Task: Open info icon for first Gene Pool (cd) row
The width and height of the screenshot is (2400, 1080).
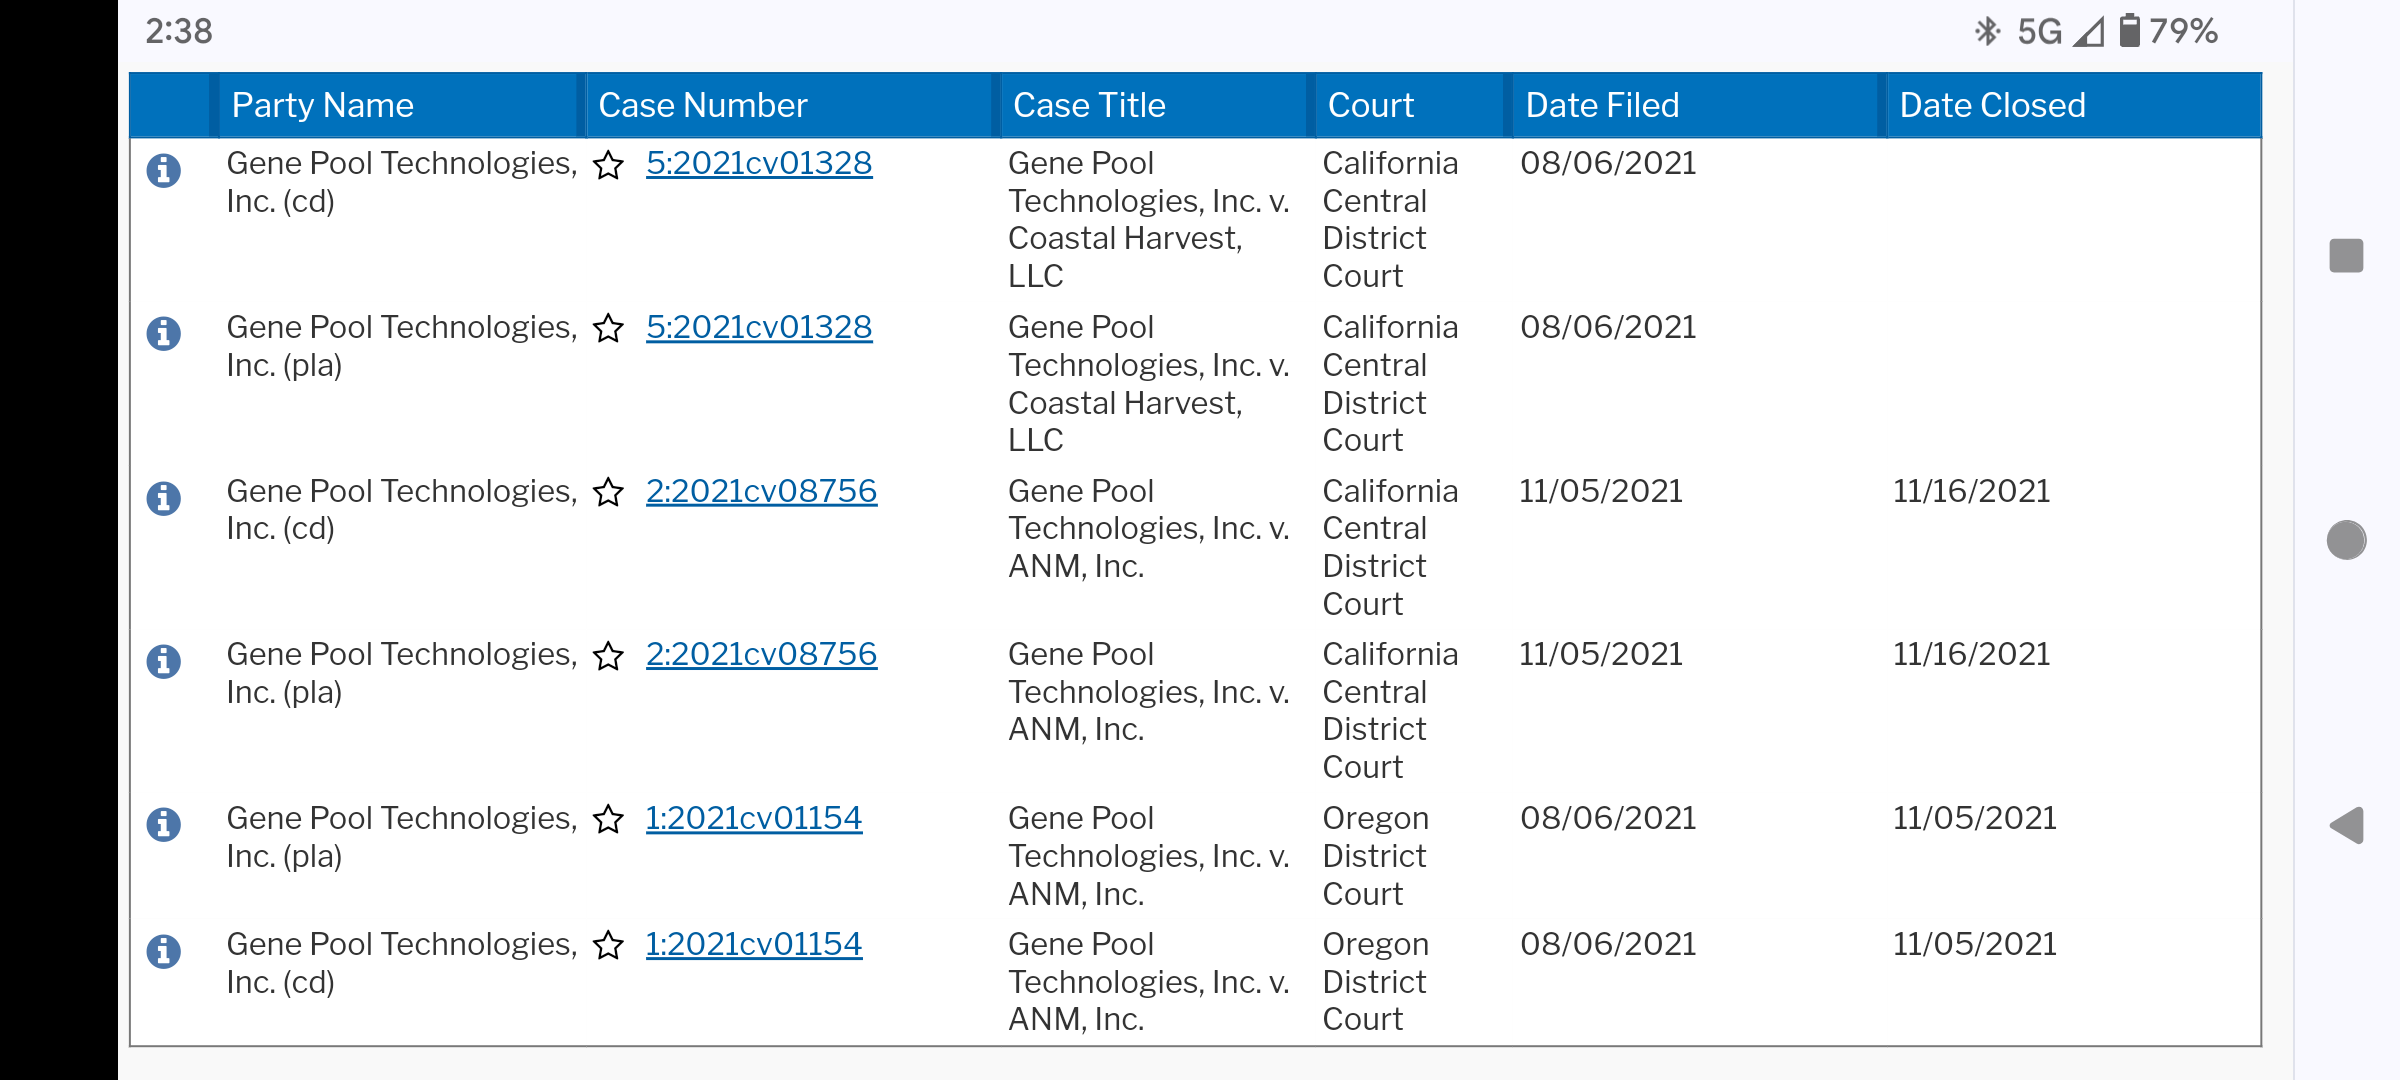Action: click(x=164, y=170)
